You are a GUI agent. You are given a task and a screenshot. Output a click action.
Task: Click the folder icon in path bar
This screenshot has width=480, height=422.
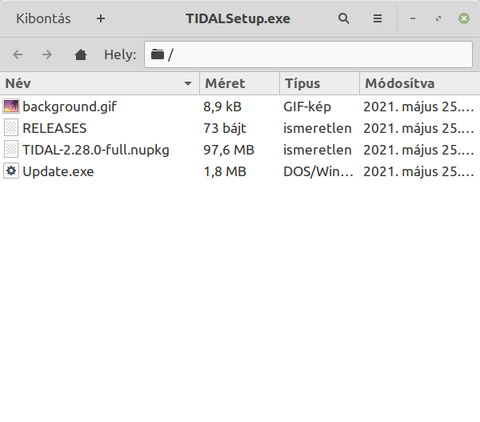click(157, 54)
